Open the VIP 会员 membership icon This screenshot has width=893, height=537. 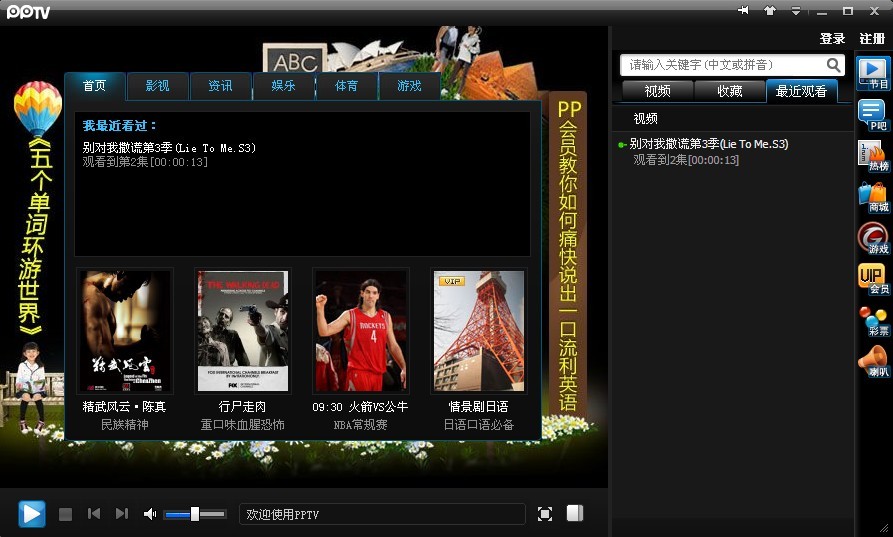873,279
